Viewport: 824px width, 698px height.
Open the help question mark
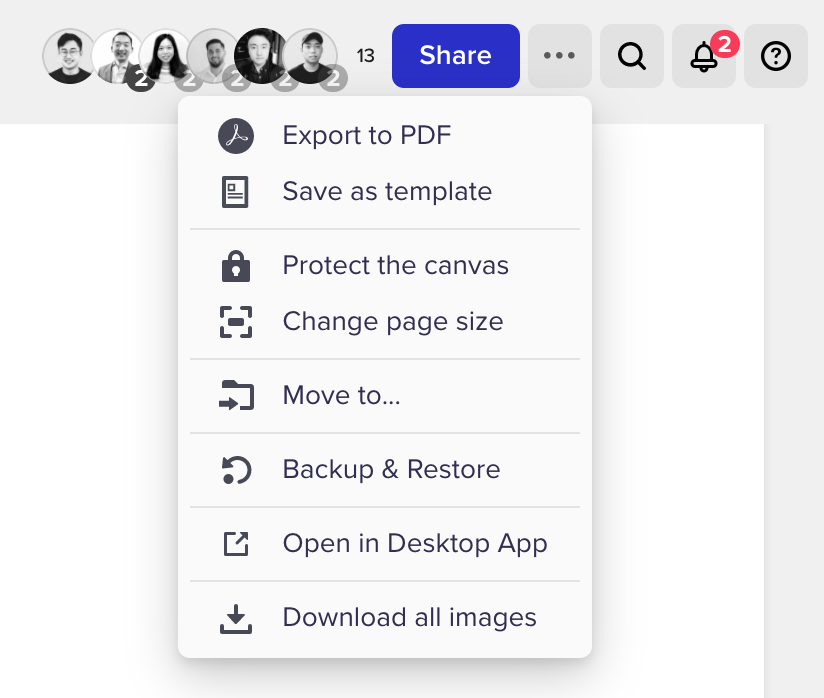click(776, 56)
